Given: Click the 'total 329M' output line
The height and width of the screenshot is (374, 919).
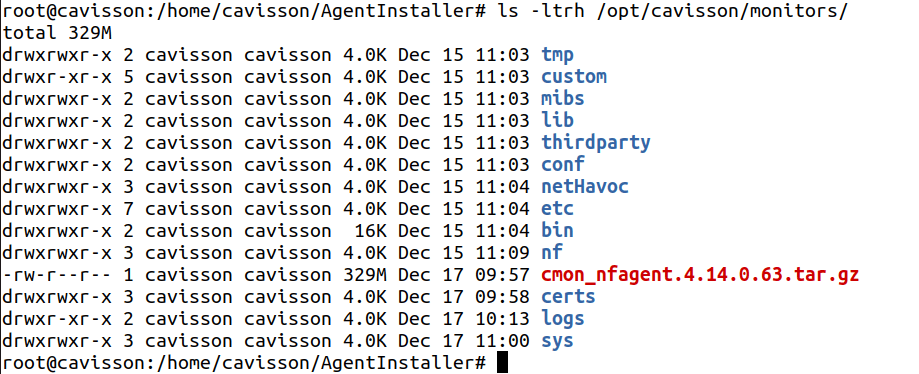Looking at the screenshot, I should click(58, 33).
